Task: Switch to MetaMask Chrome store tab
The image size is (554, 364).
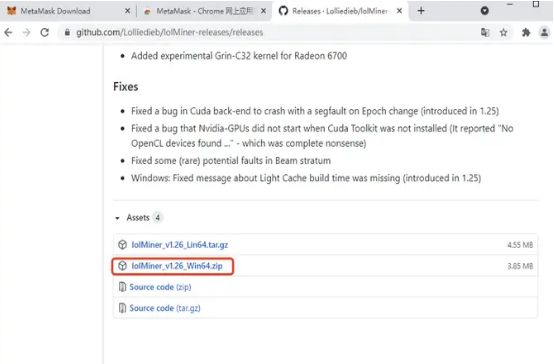Action: point(205,11)
